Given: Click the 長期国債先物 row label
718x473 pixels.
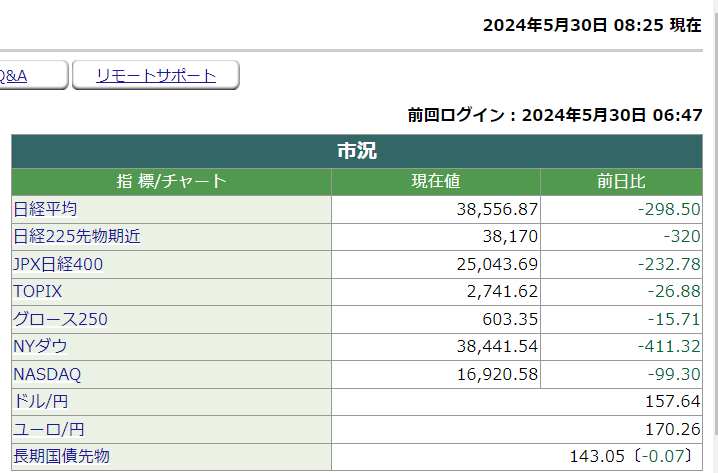Looking at the screenshot, I should [x=61, y=457].
